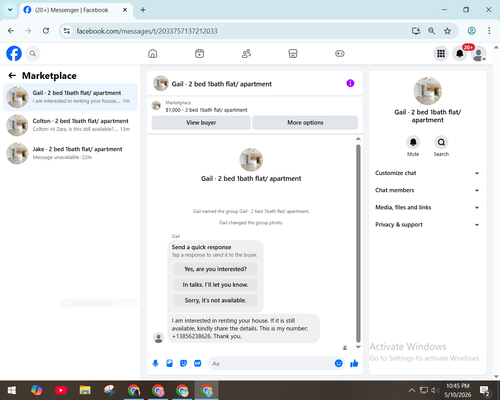The height and width of the screenshot is (400, 500).
Task: Open the Friends icon in top navigation
Action: [246, 53]
